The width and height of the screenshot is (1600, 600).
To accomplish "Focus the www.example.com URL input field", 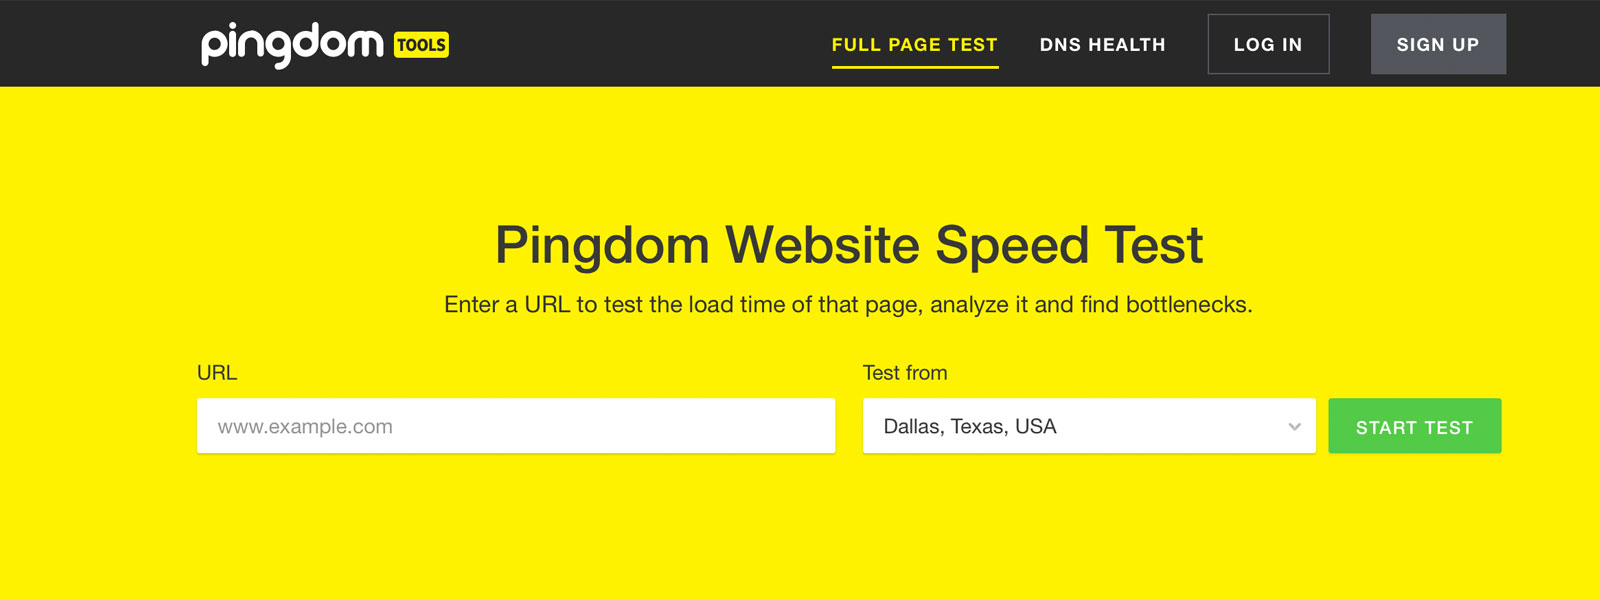I will (516, 426).
